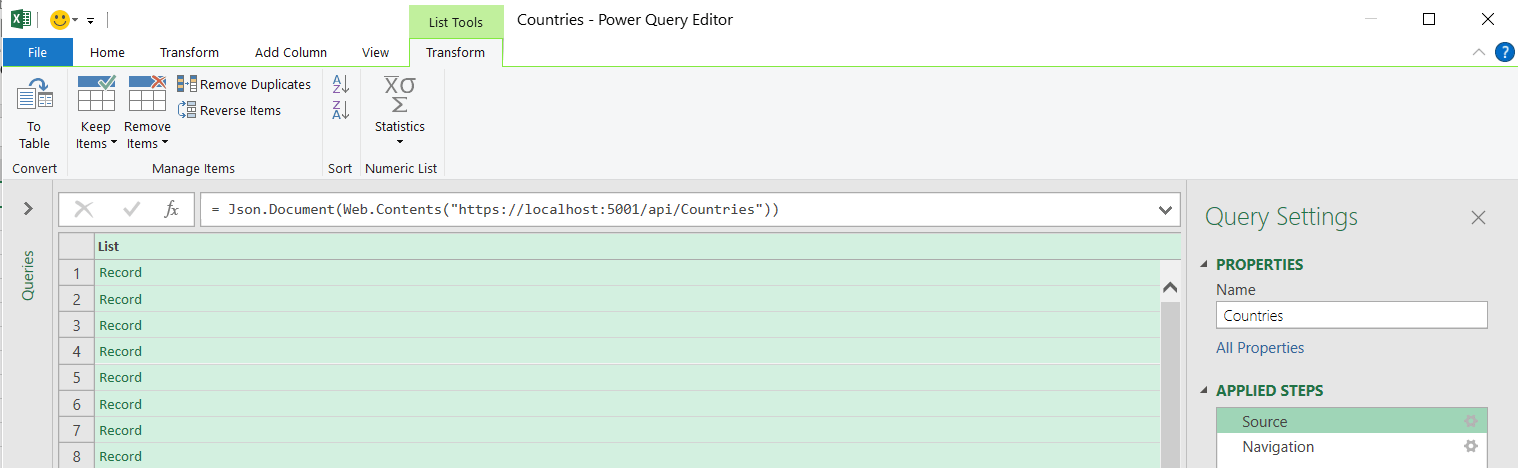Switch to the View tab
1519x468 pixels.
click(375, 53)
